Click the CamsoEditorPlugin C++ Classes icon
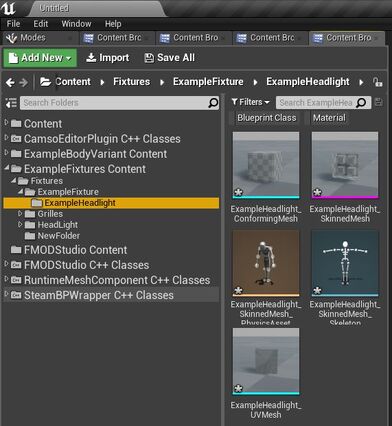Image resolution: width=392 pixels, height=426 pixels. click(16, 139)
